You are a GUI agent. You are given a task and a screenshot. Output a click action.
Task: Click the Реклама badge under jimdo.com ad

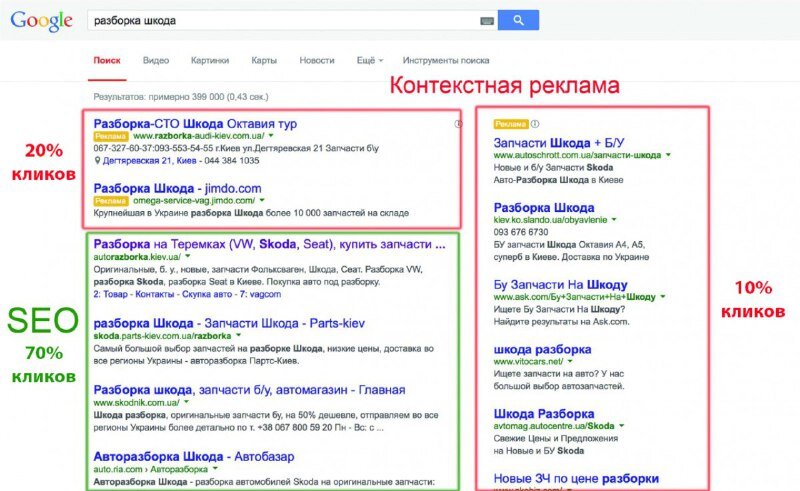click(110, 201)
